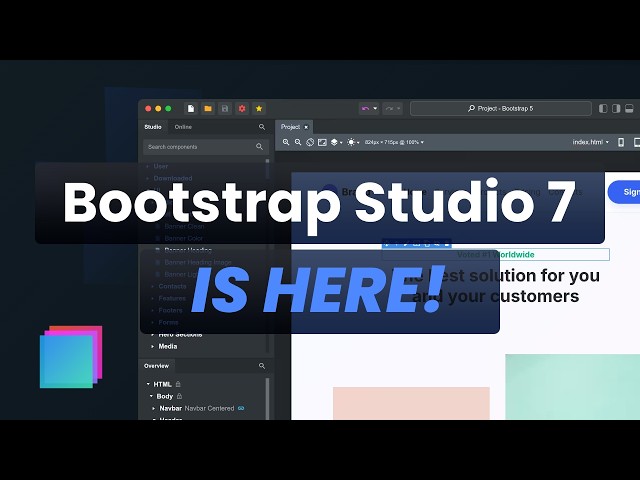Close the Project tab

pos(306,127)
